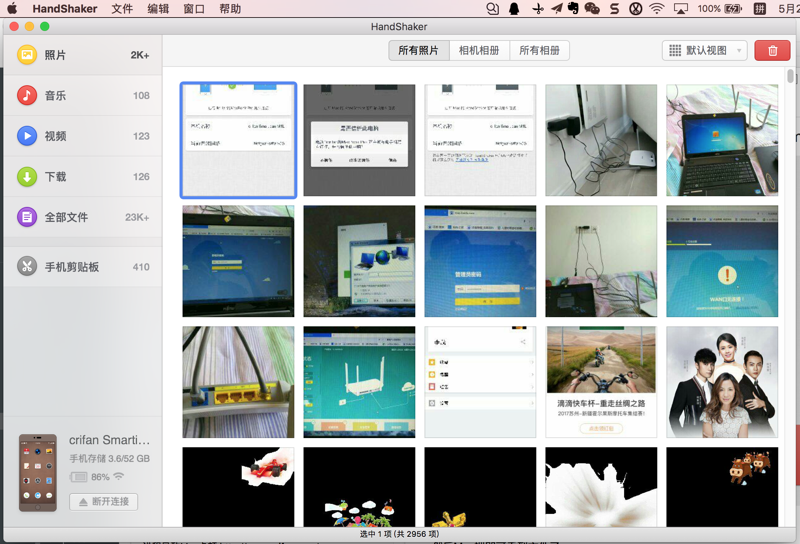Select the power adapter and white router photo

(x=601, y=140)
